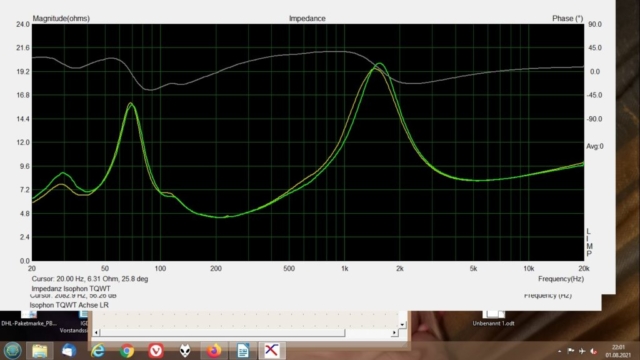Open the muted volume tray icon
This screenshot has width=640, height=360.
pos(594,351)
